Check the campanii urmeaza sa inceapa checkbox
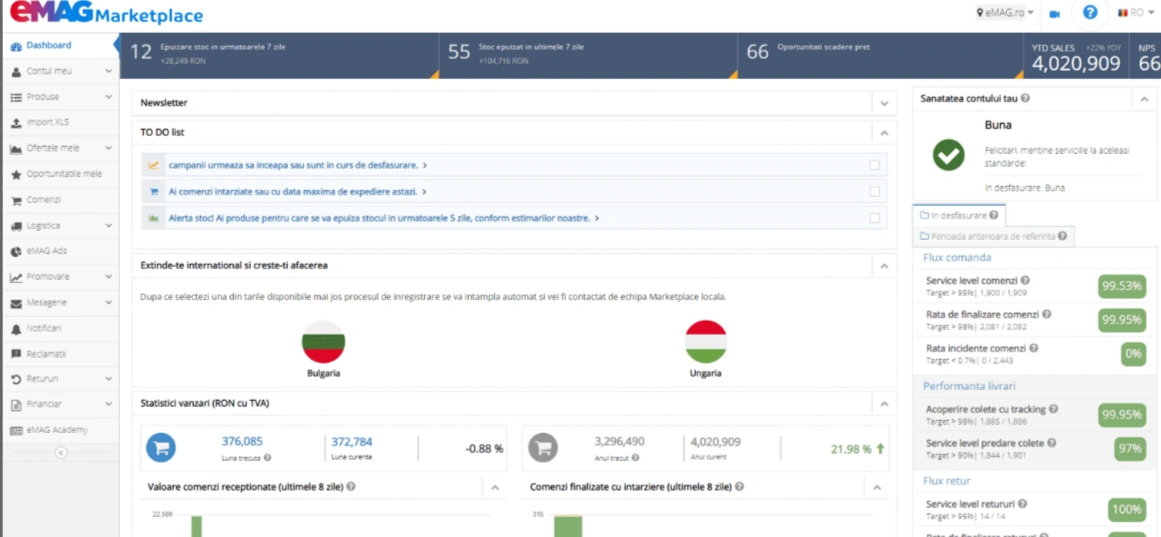Image resolution: width=1161 pixels, height=537 pixels. 875,165
